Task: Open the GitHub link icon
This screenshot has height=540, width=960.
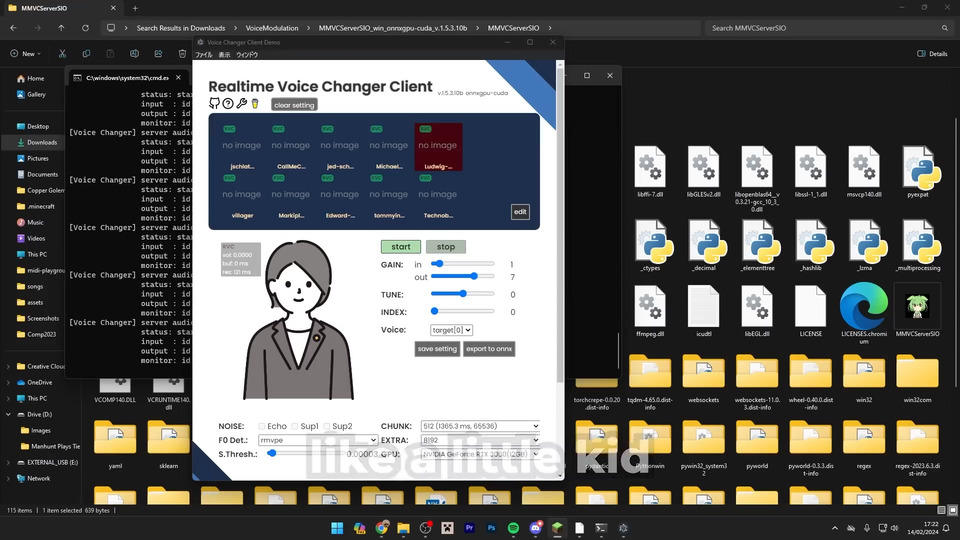Action: [214, 103]
